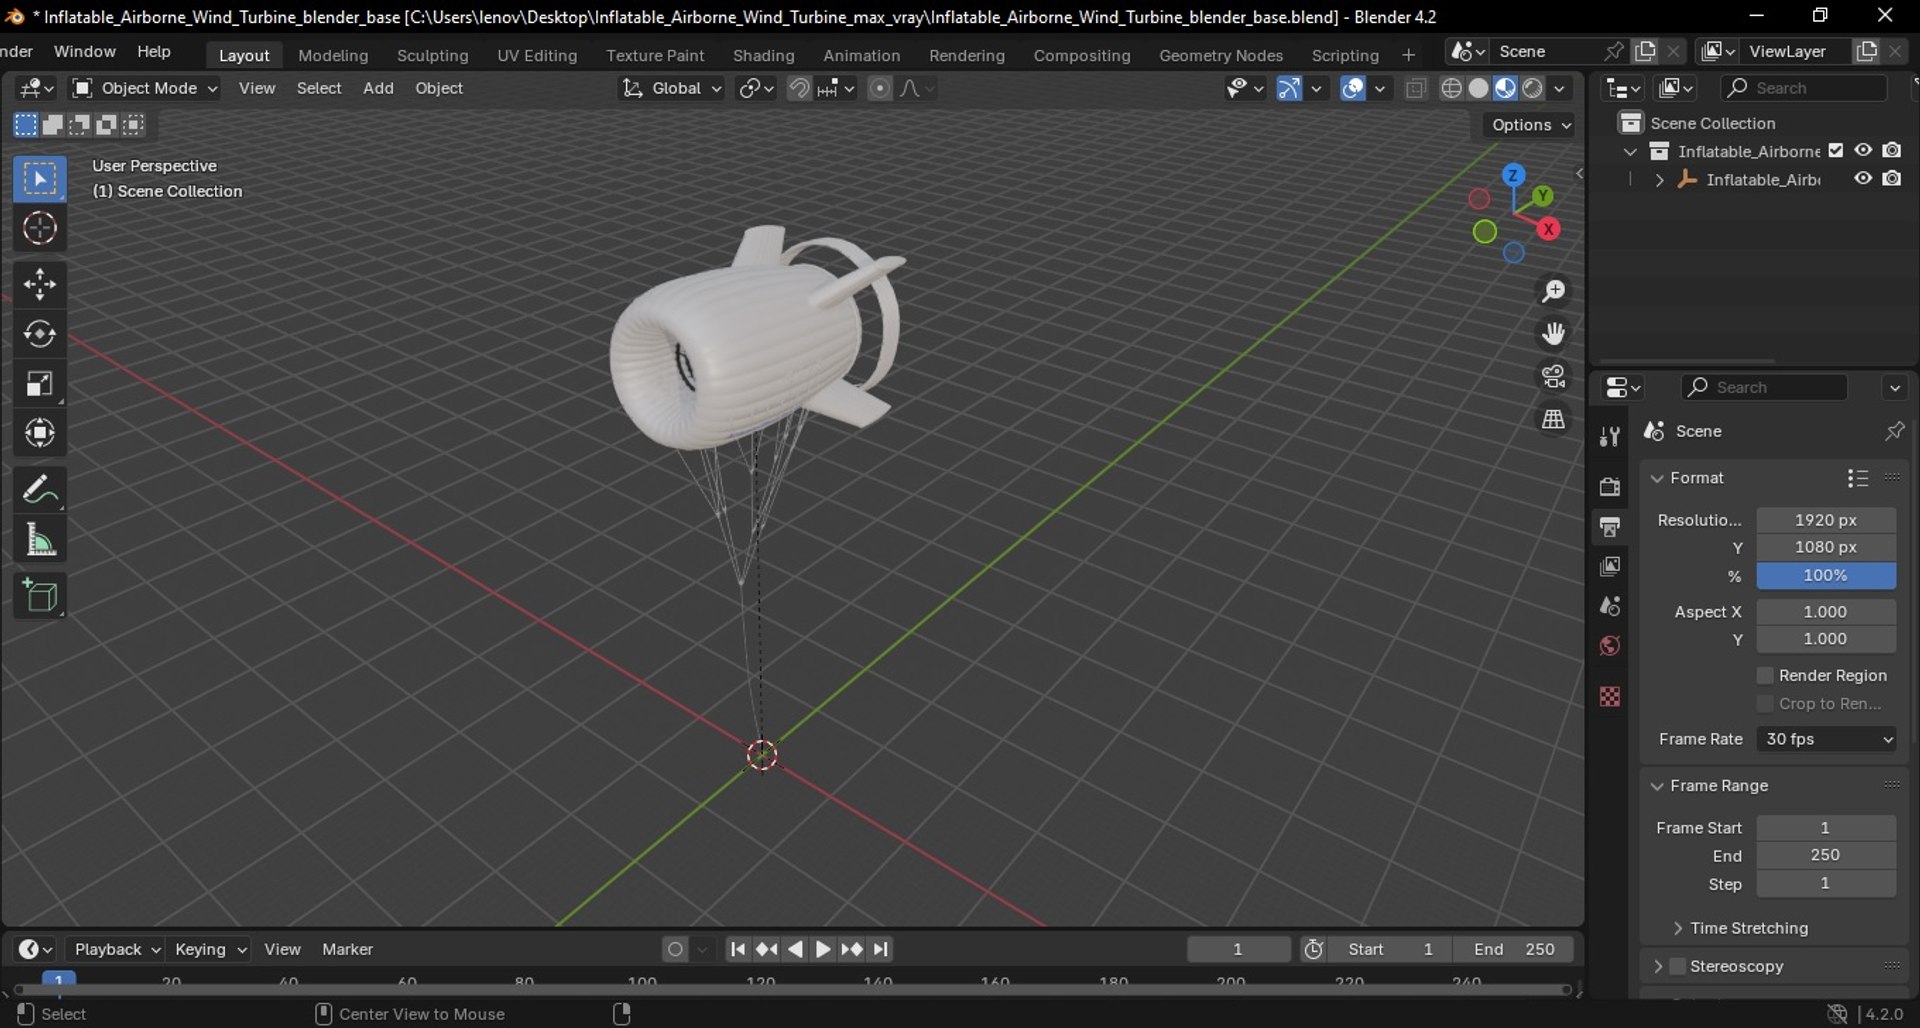
Task: Toggle X-ray mode
Action: (1415, 88)
